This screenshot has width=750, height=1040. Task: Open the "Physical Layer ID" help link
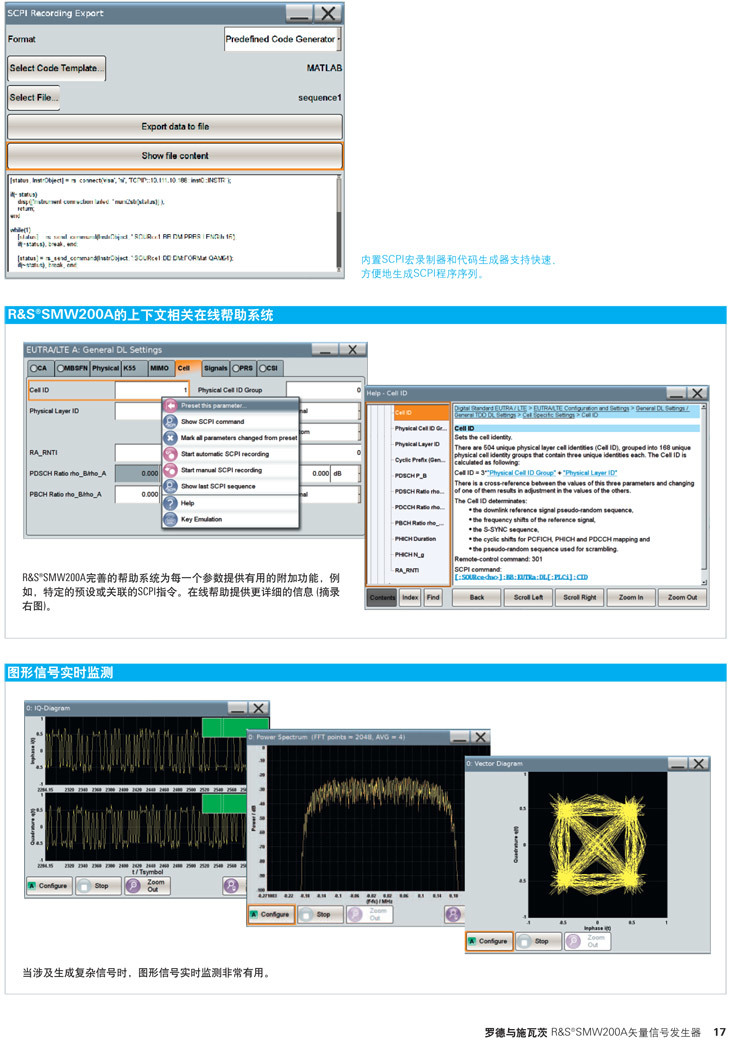click(590, 473)
